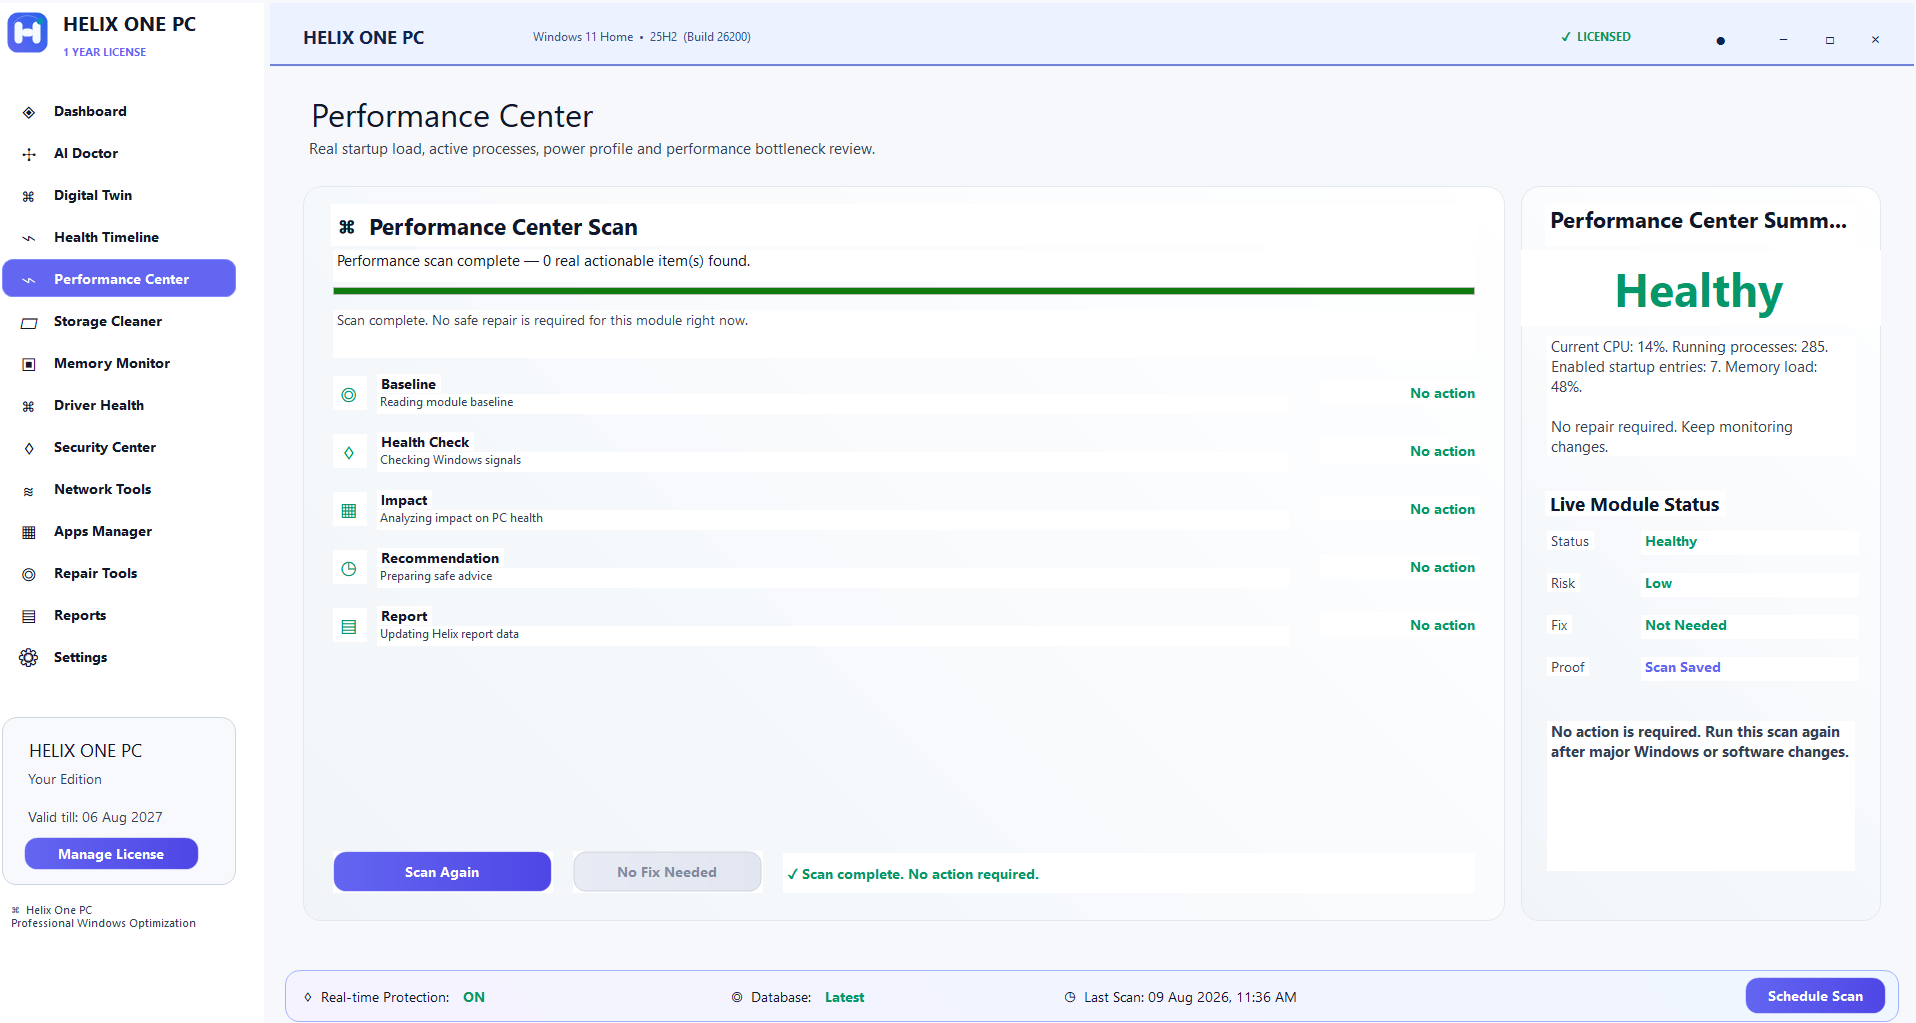Click the Fix value Not Needed

tap(1686, 625)
